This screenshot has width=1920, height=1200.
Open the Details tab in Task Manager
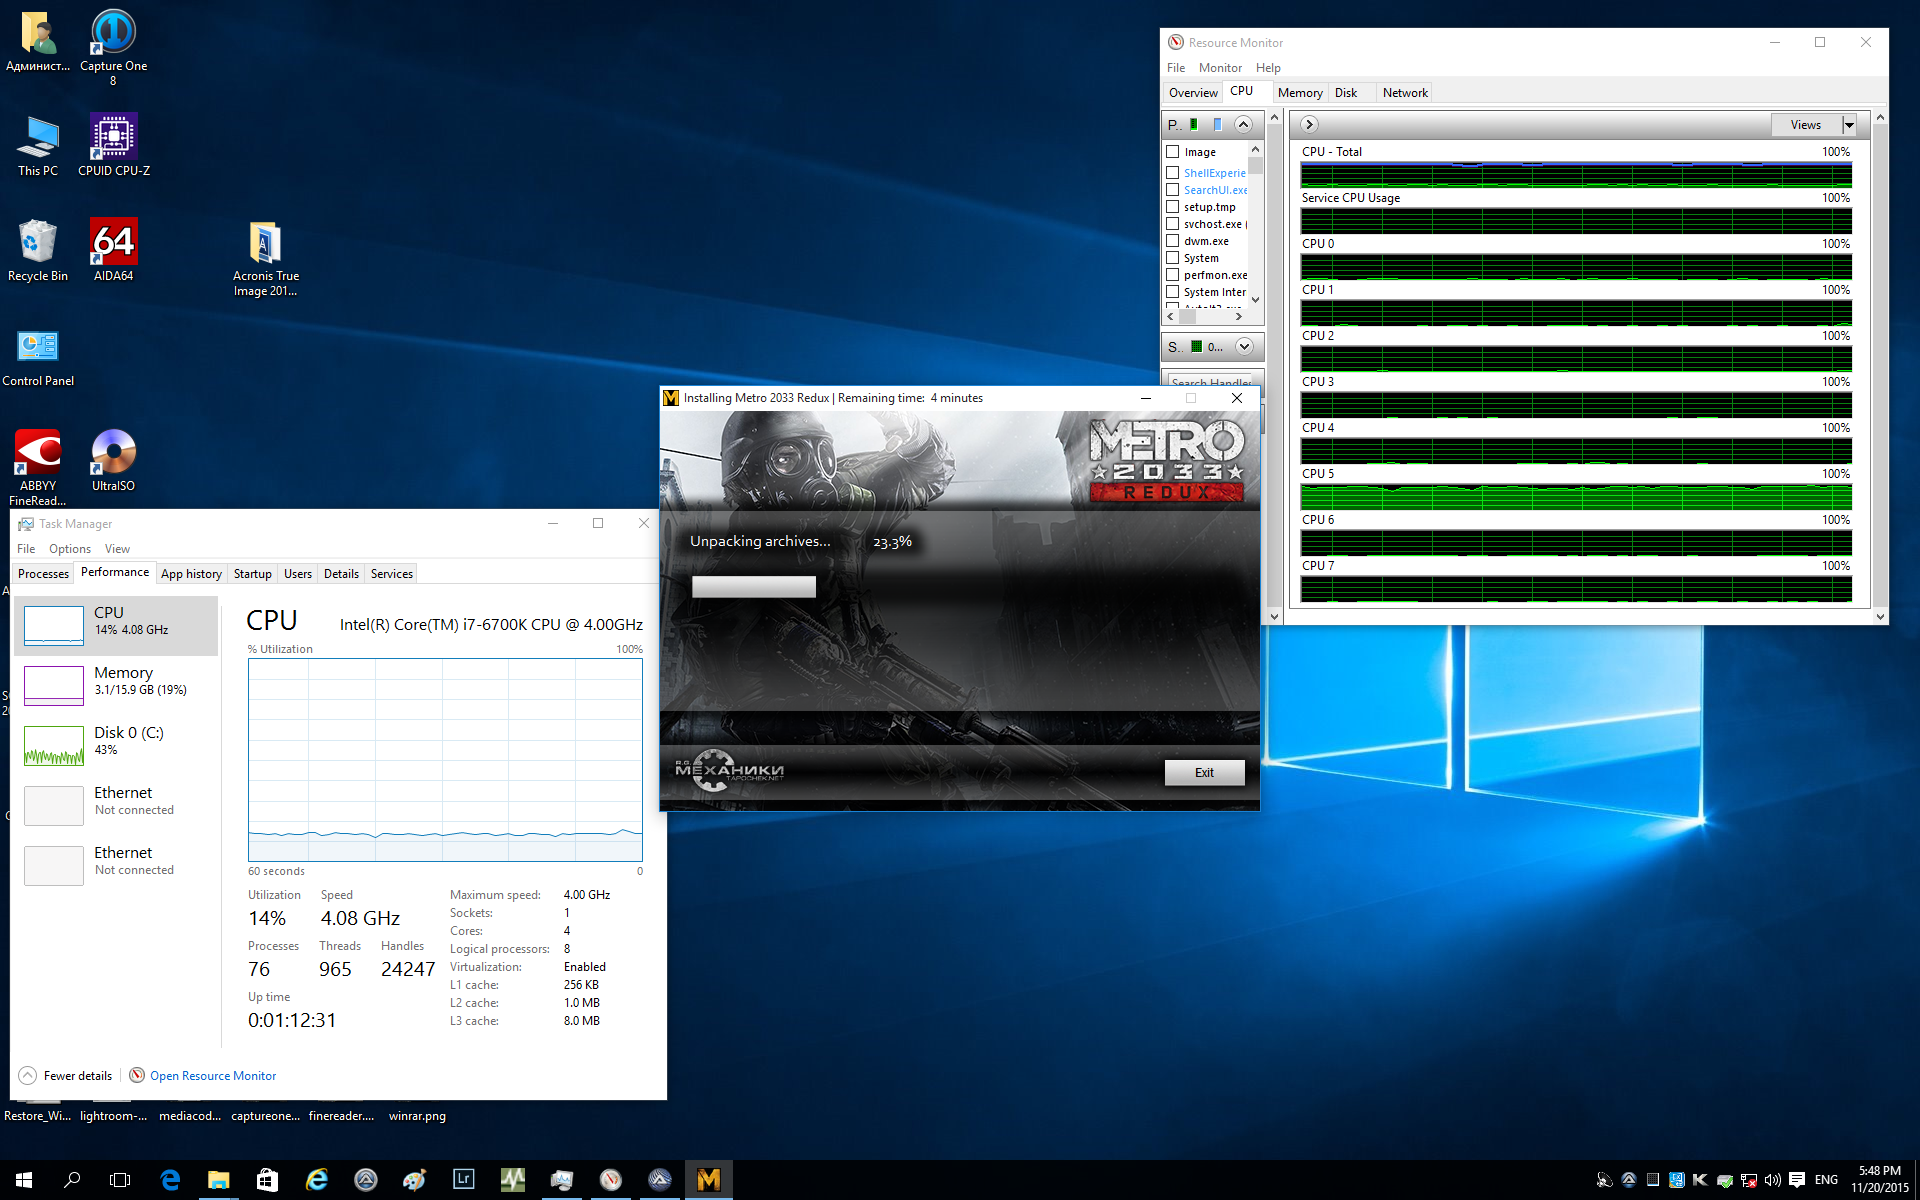click(341, 574)
